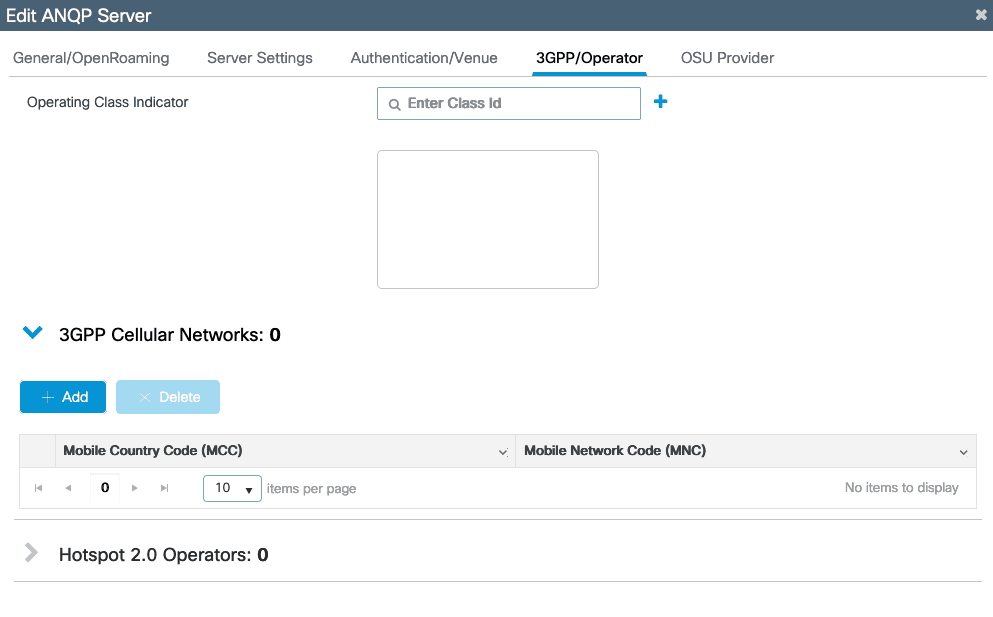Click the empty Operating Class list box
The image size is (993, 617).
(487, 219)
